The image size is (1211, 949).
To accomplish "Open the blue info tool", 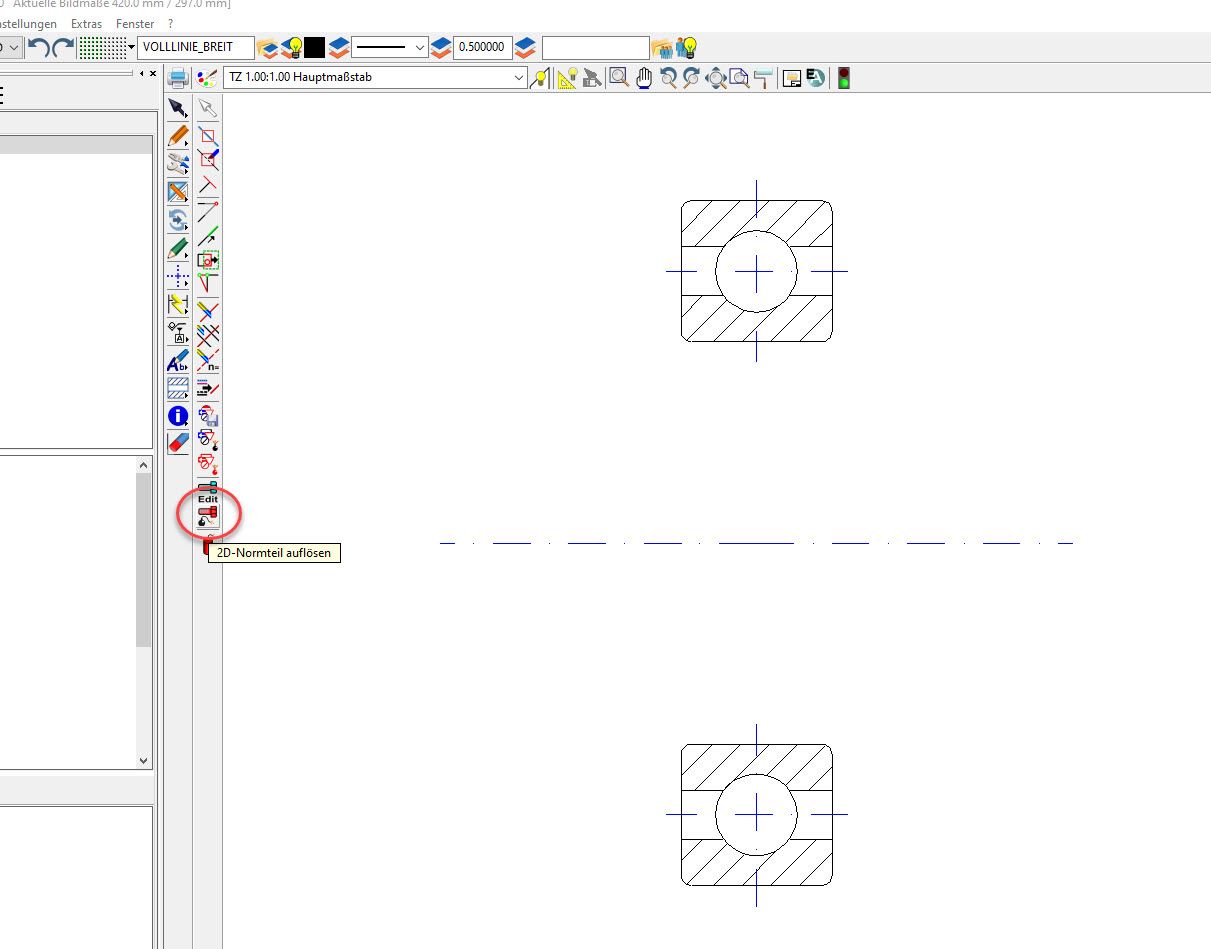I will tap(178, 416).
